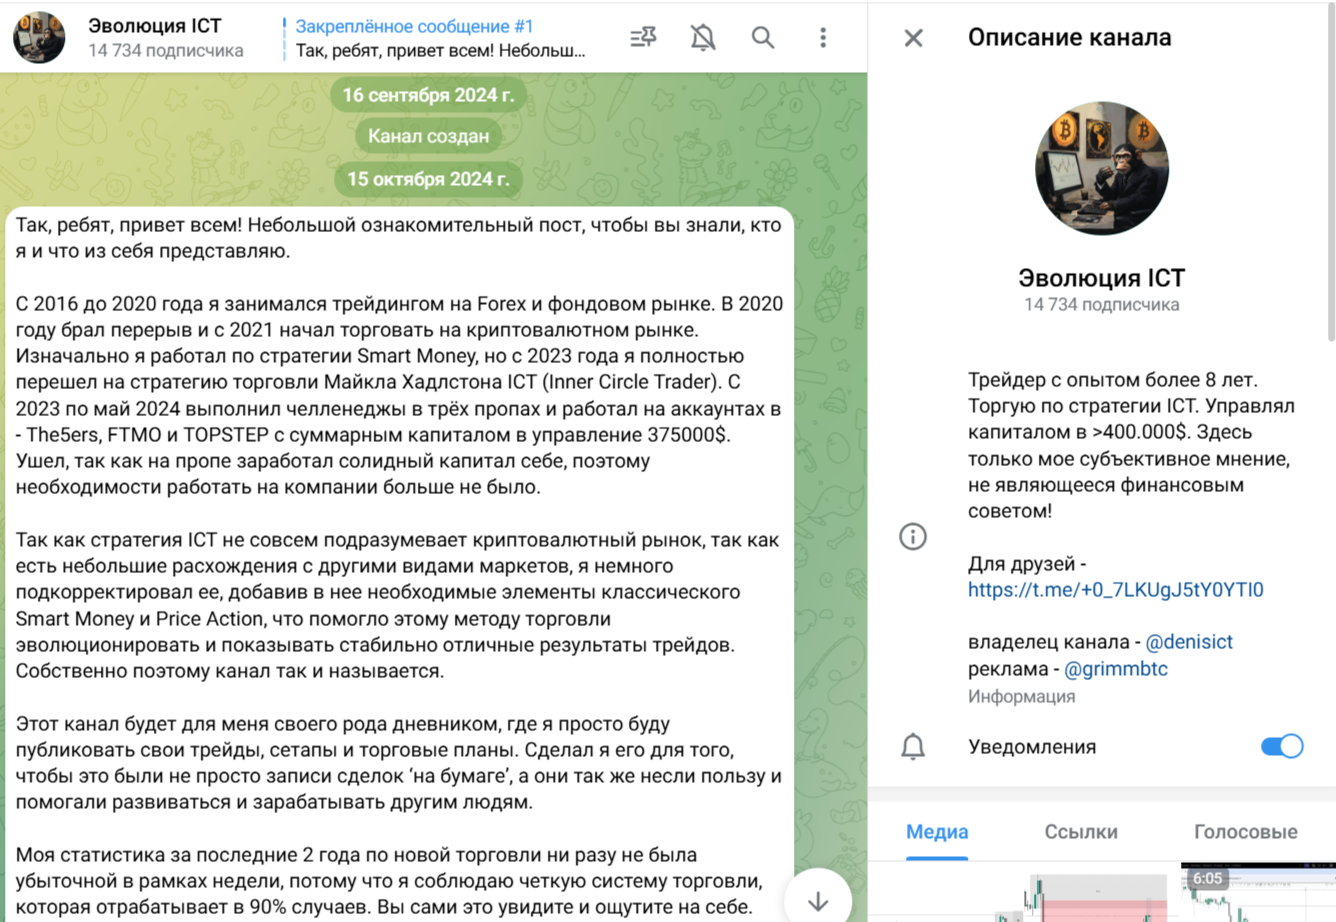
Task: Click the Канал создан service message
Action: pos(428,137)
